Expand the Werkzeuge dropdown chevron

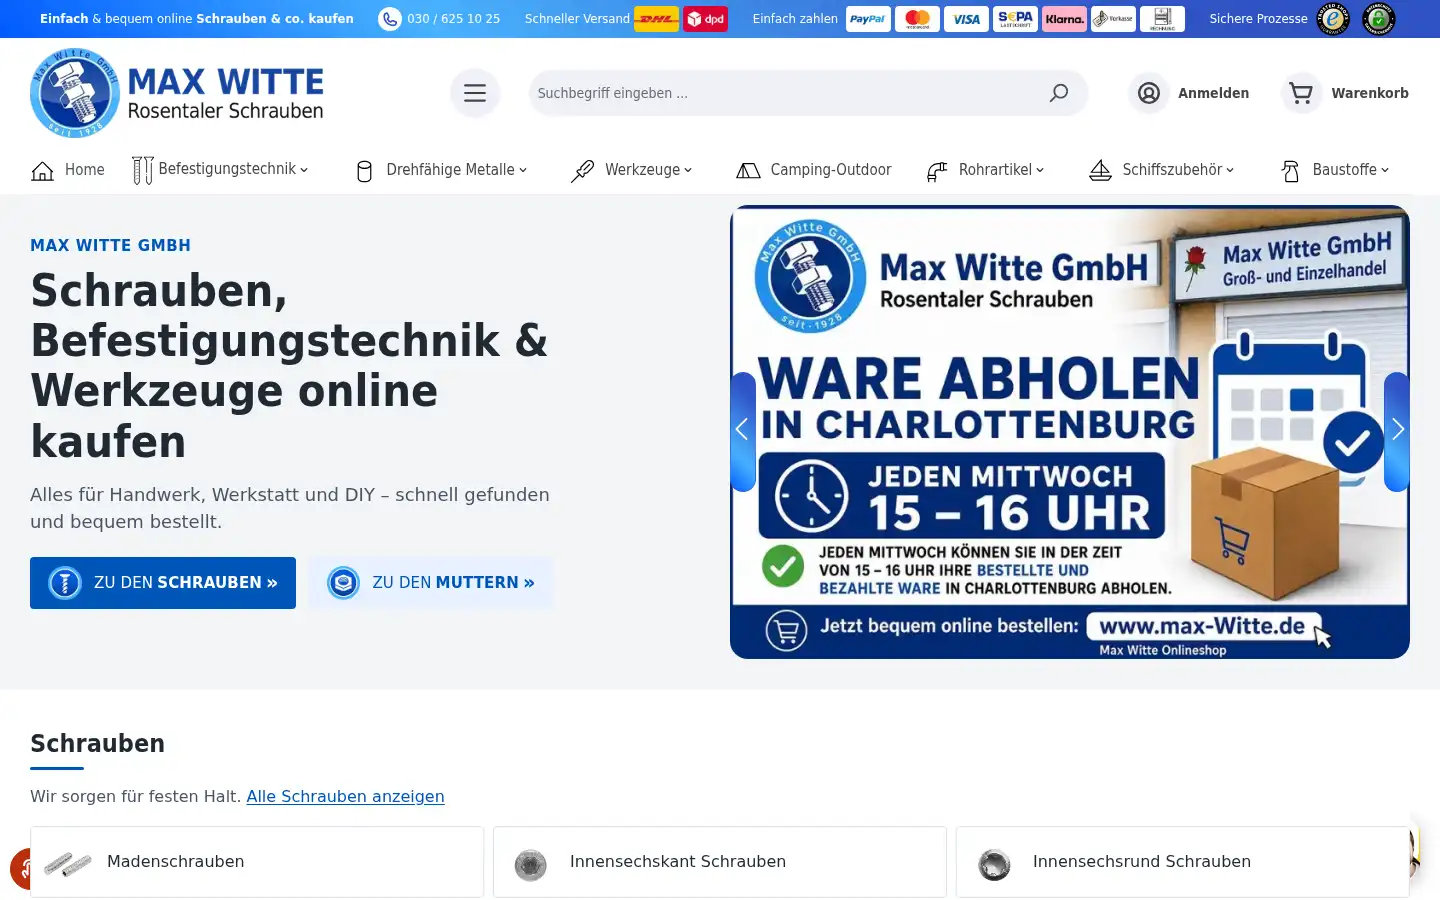(x=688, y=170)
